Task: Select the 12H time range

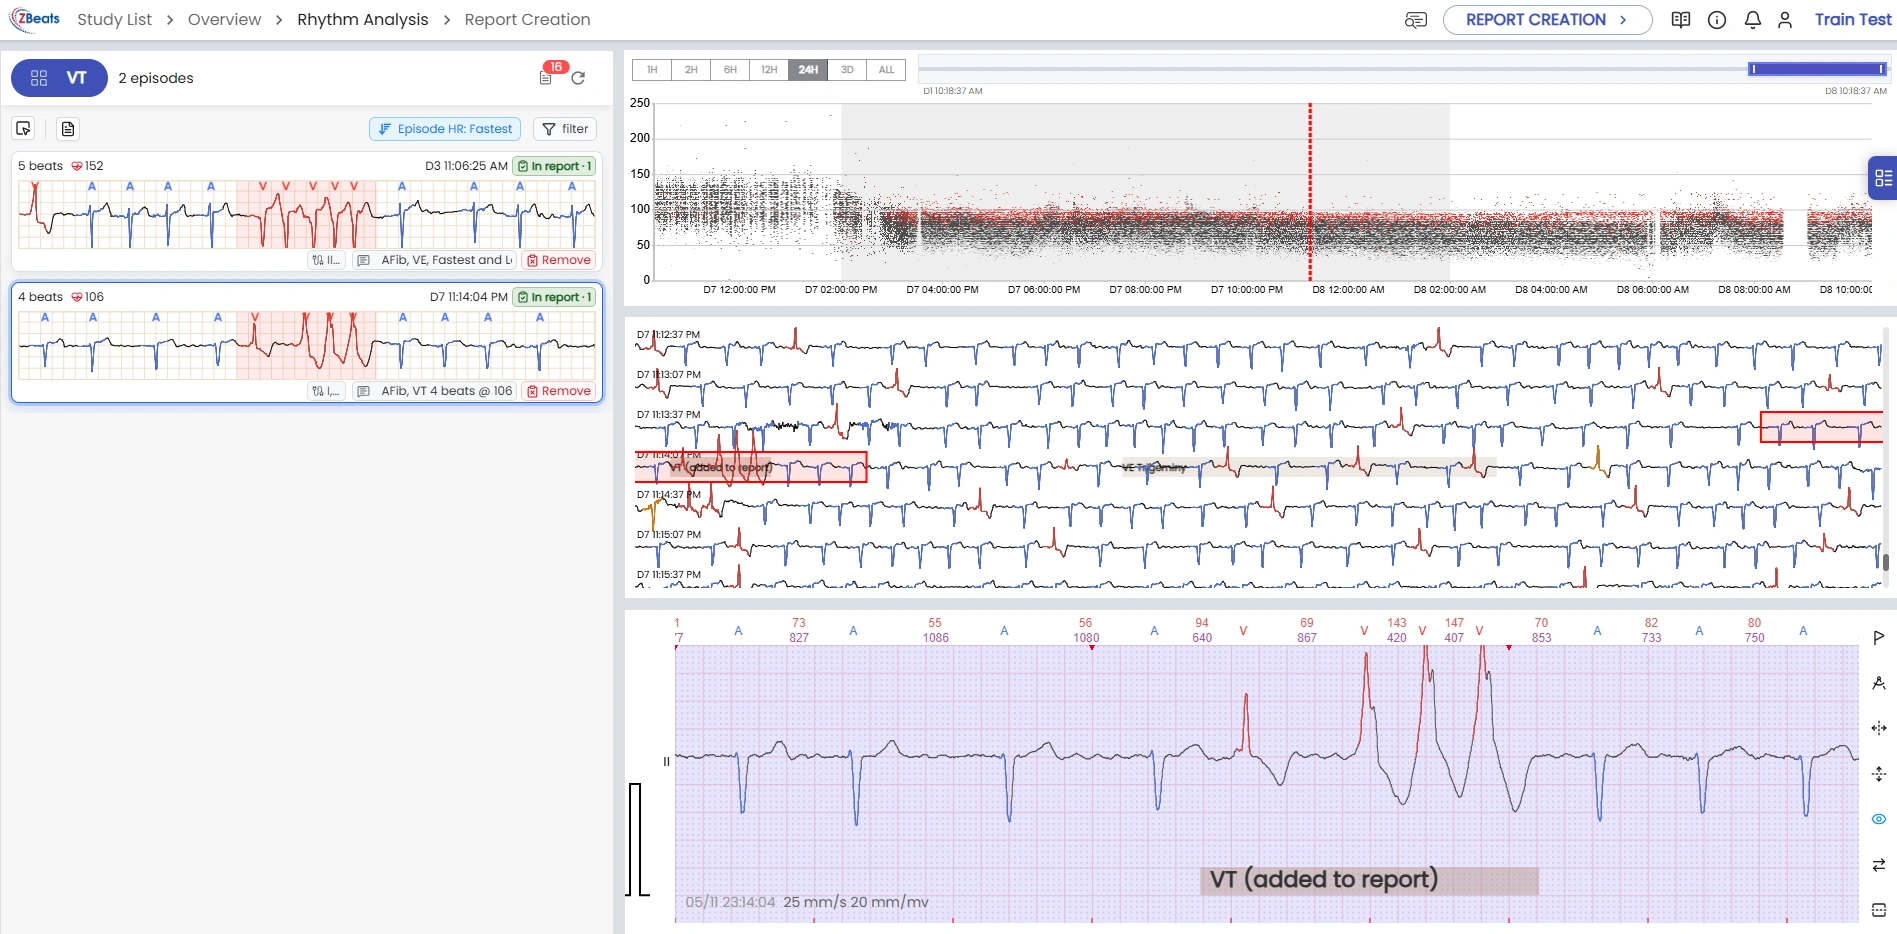Action: (x=769, y=70)
